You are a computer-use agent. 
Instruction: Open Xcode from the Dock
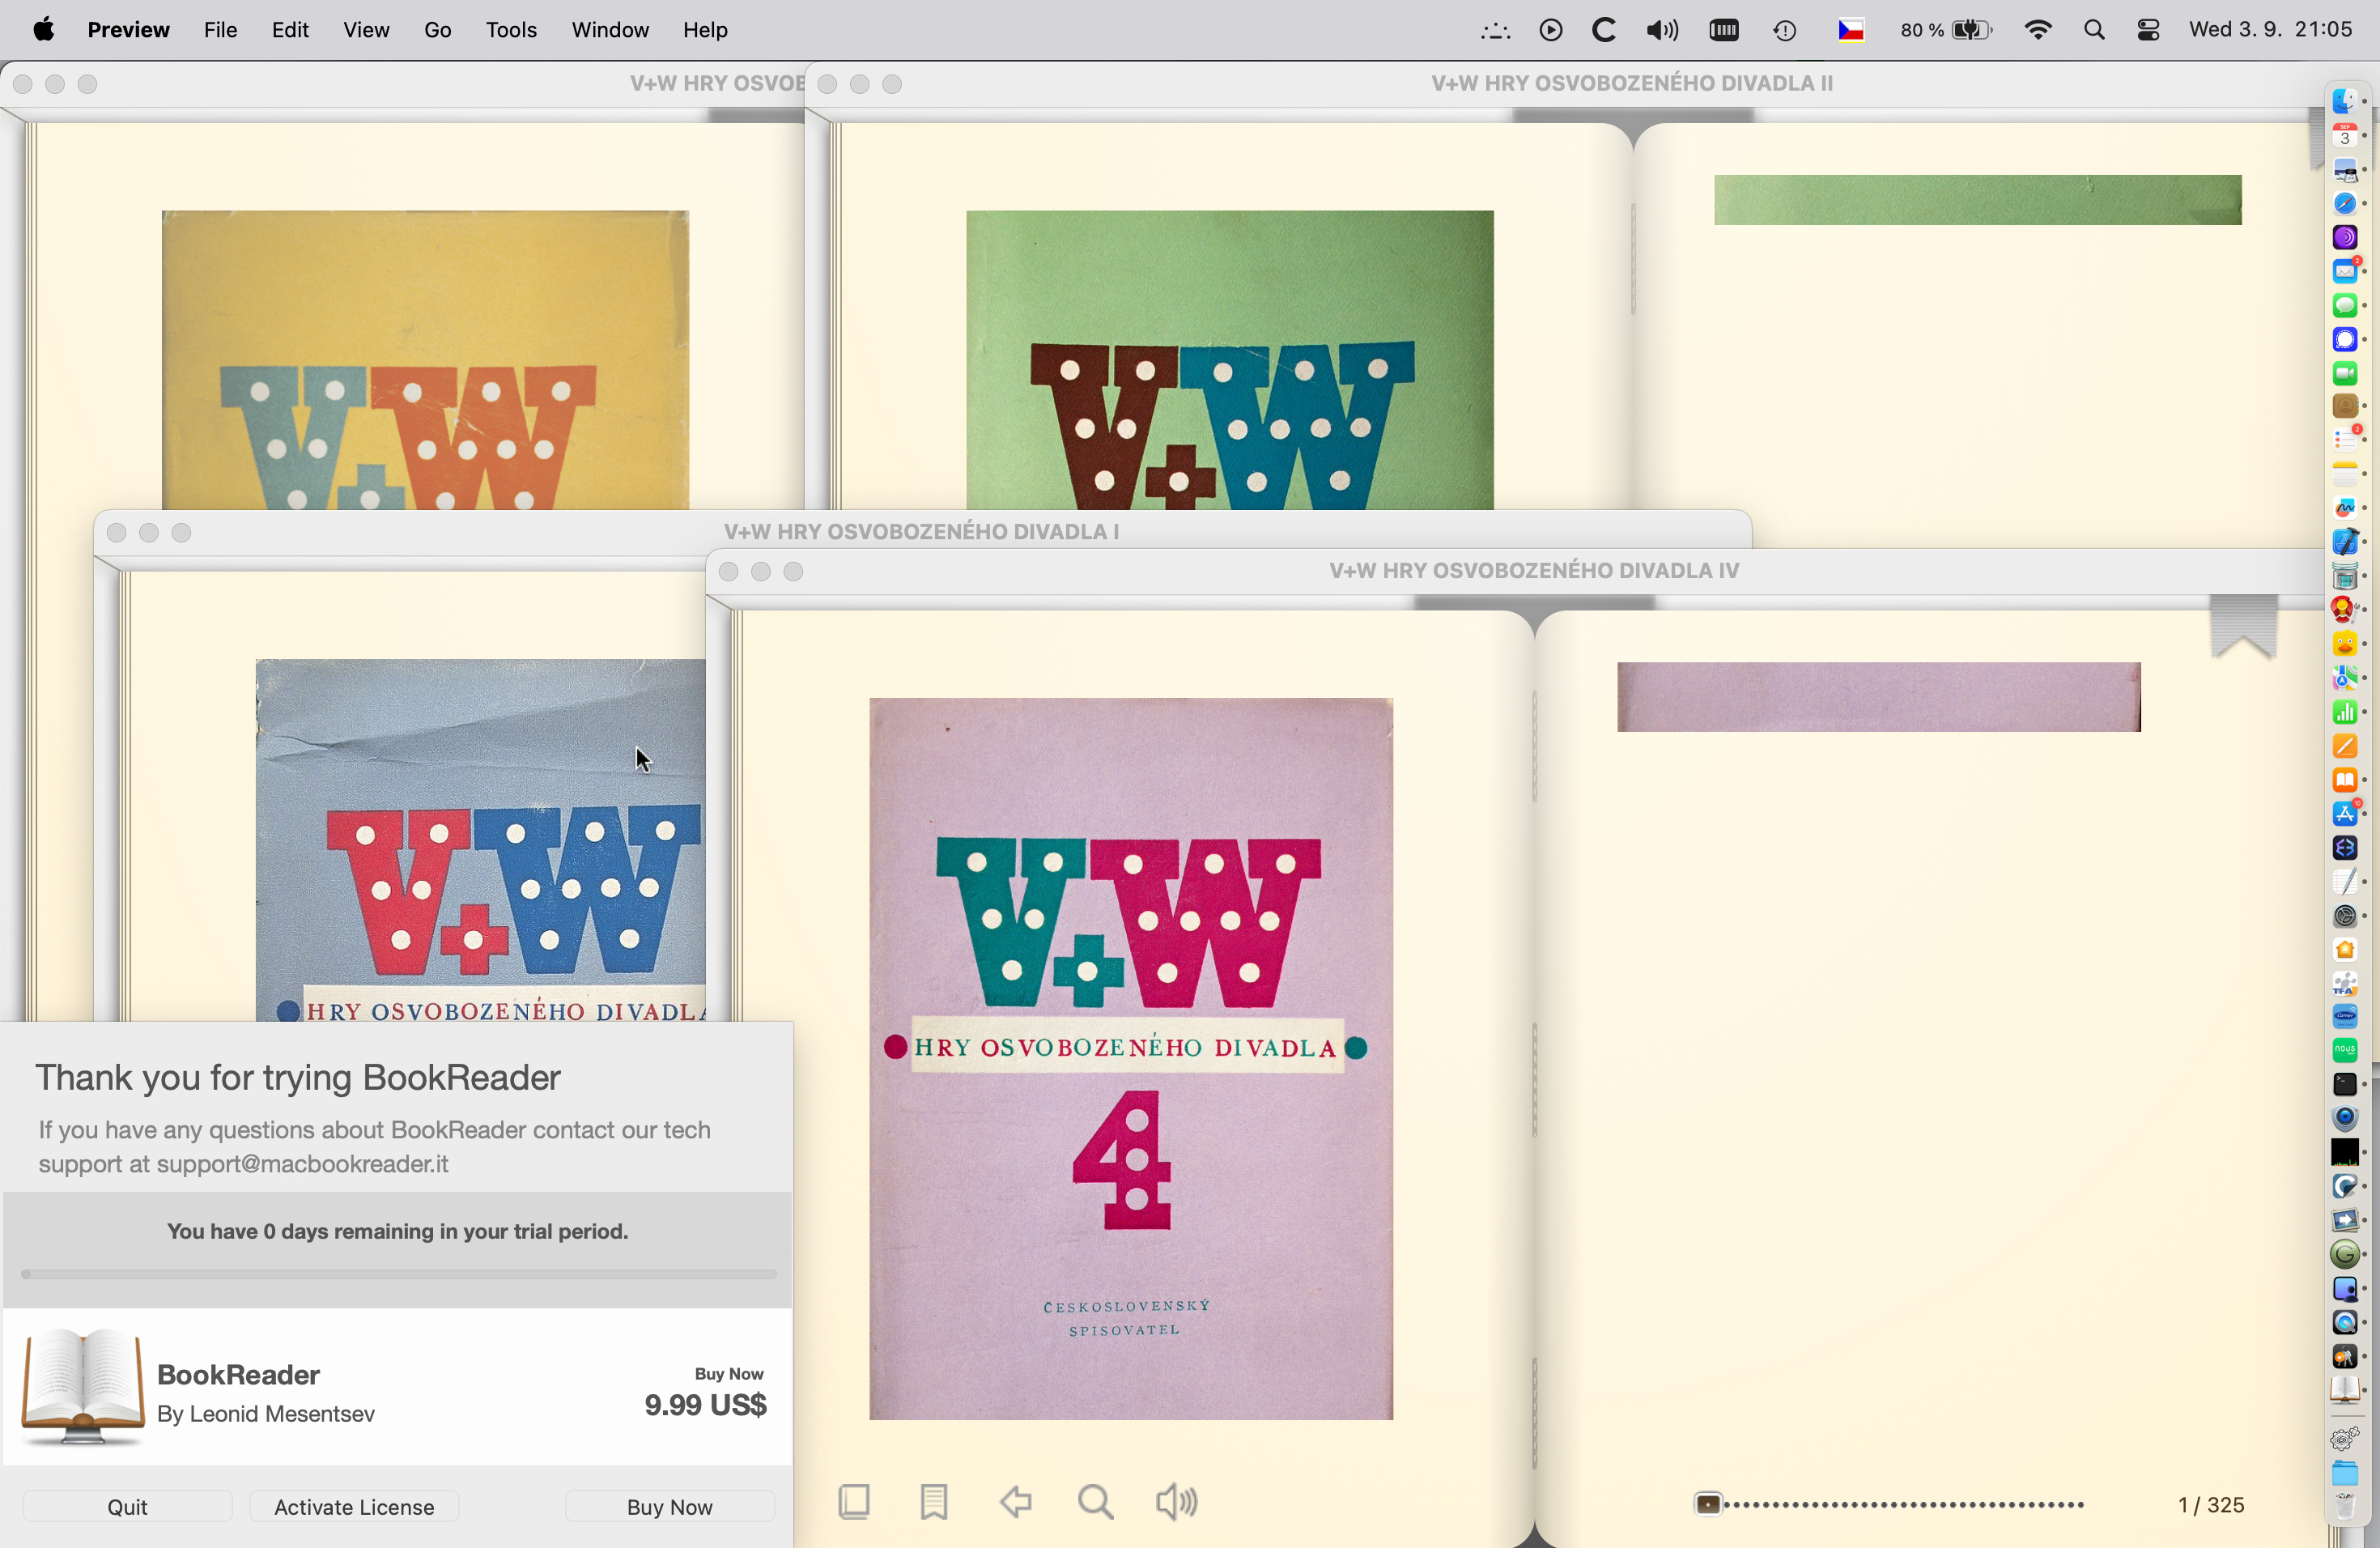pos(2345,542)
